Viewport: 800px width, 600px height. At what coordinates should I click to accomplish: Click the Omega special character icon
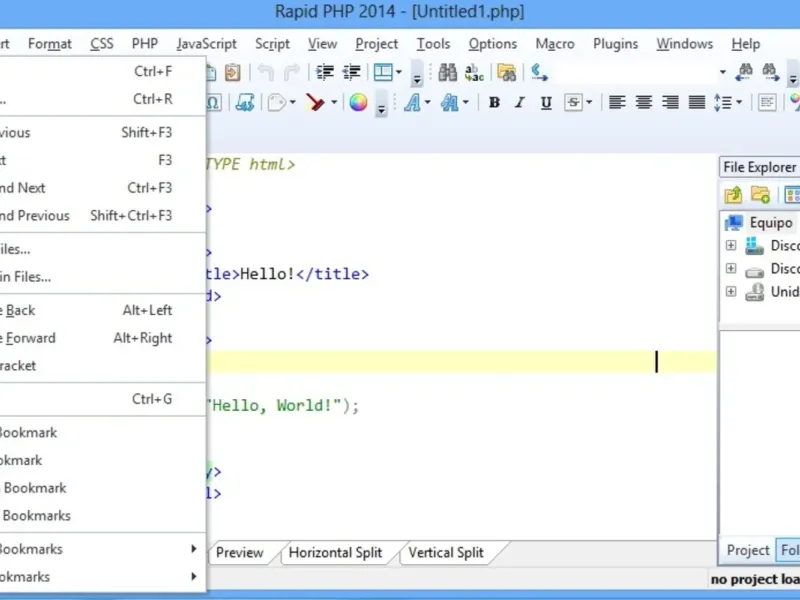(214, 103)
